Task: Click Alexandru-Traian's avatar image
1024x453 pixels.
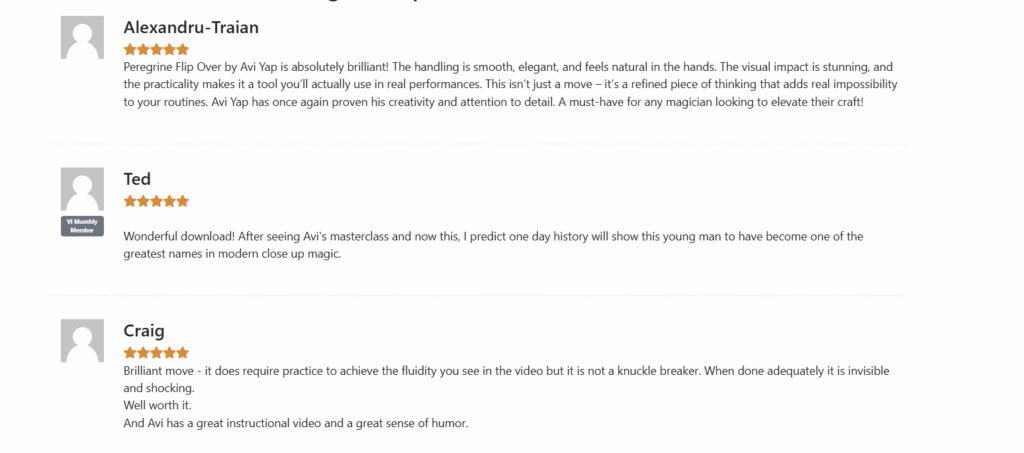Action: 82,37
